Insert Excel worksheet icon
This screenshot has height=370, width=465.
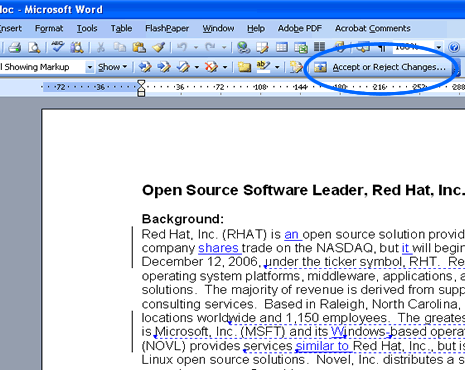tap(301, 48)
